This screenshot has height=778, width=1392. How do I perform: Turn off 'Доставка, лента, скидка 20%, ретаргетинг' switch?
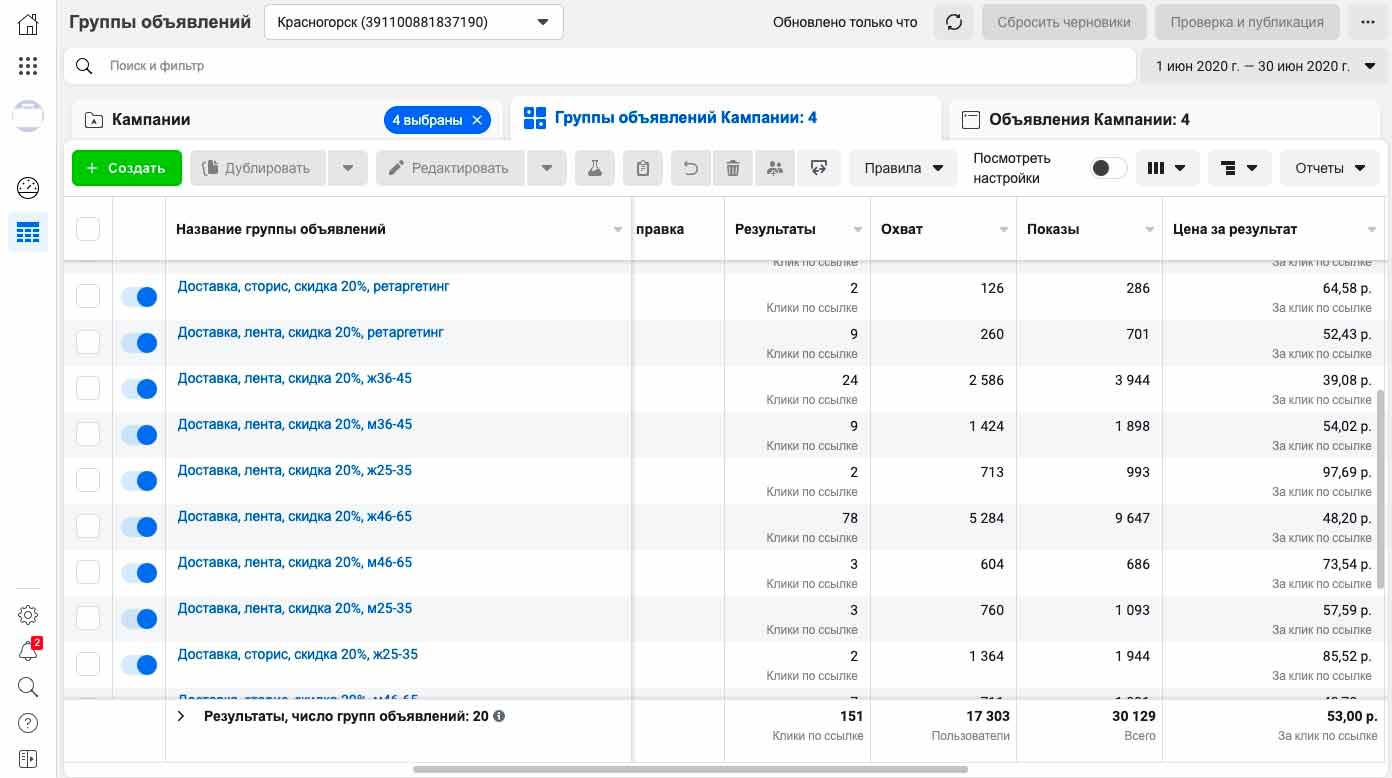139,343
